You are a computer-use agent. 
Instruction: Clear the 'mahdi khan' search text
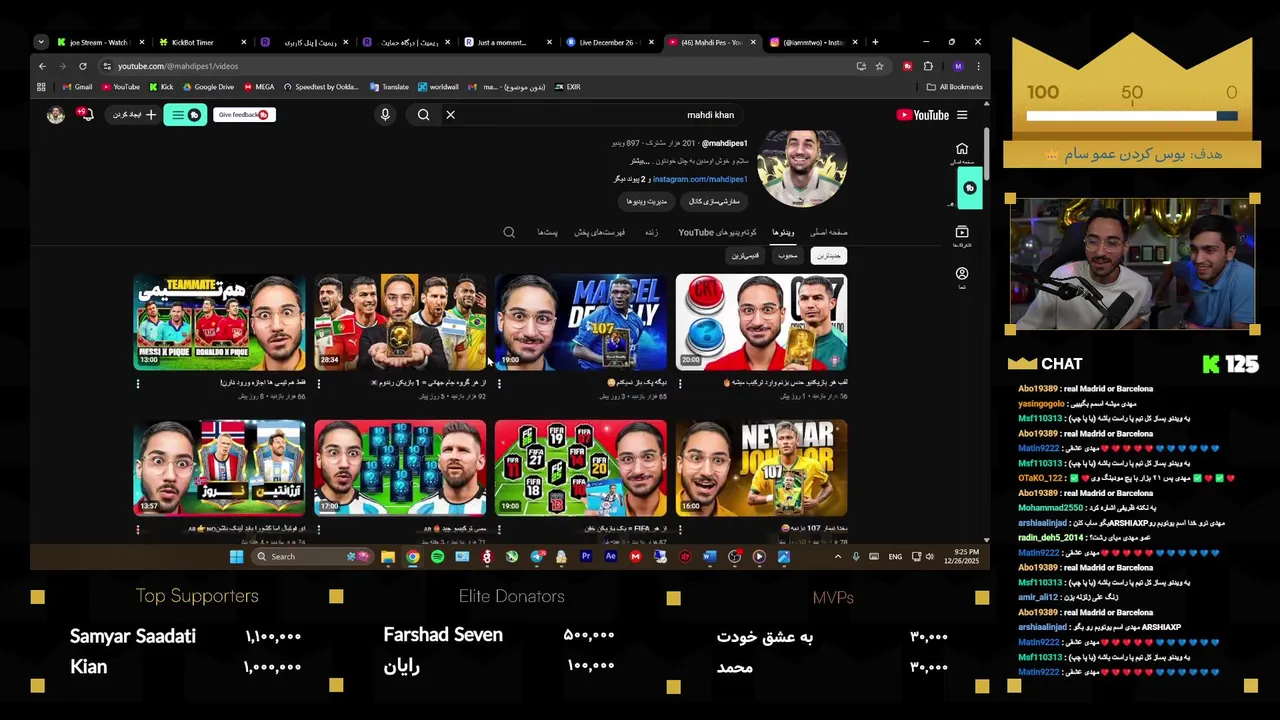click(x=450, y=115)
